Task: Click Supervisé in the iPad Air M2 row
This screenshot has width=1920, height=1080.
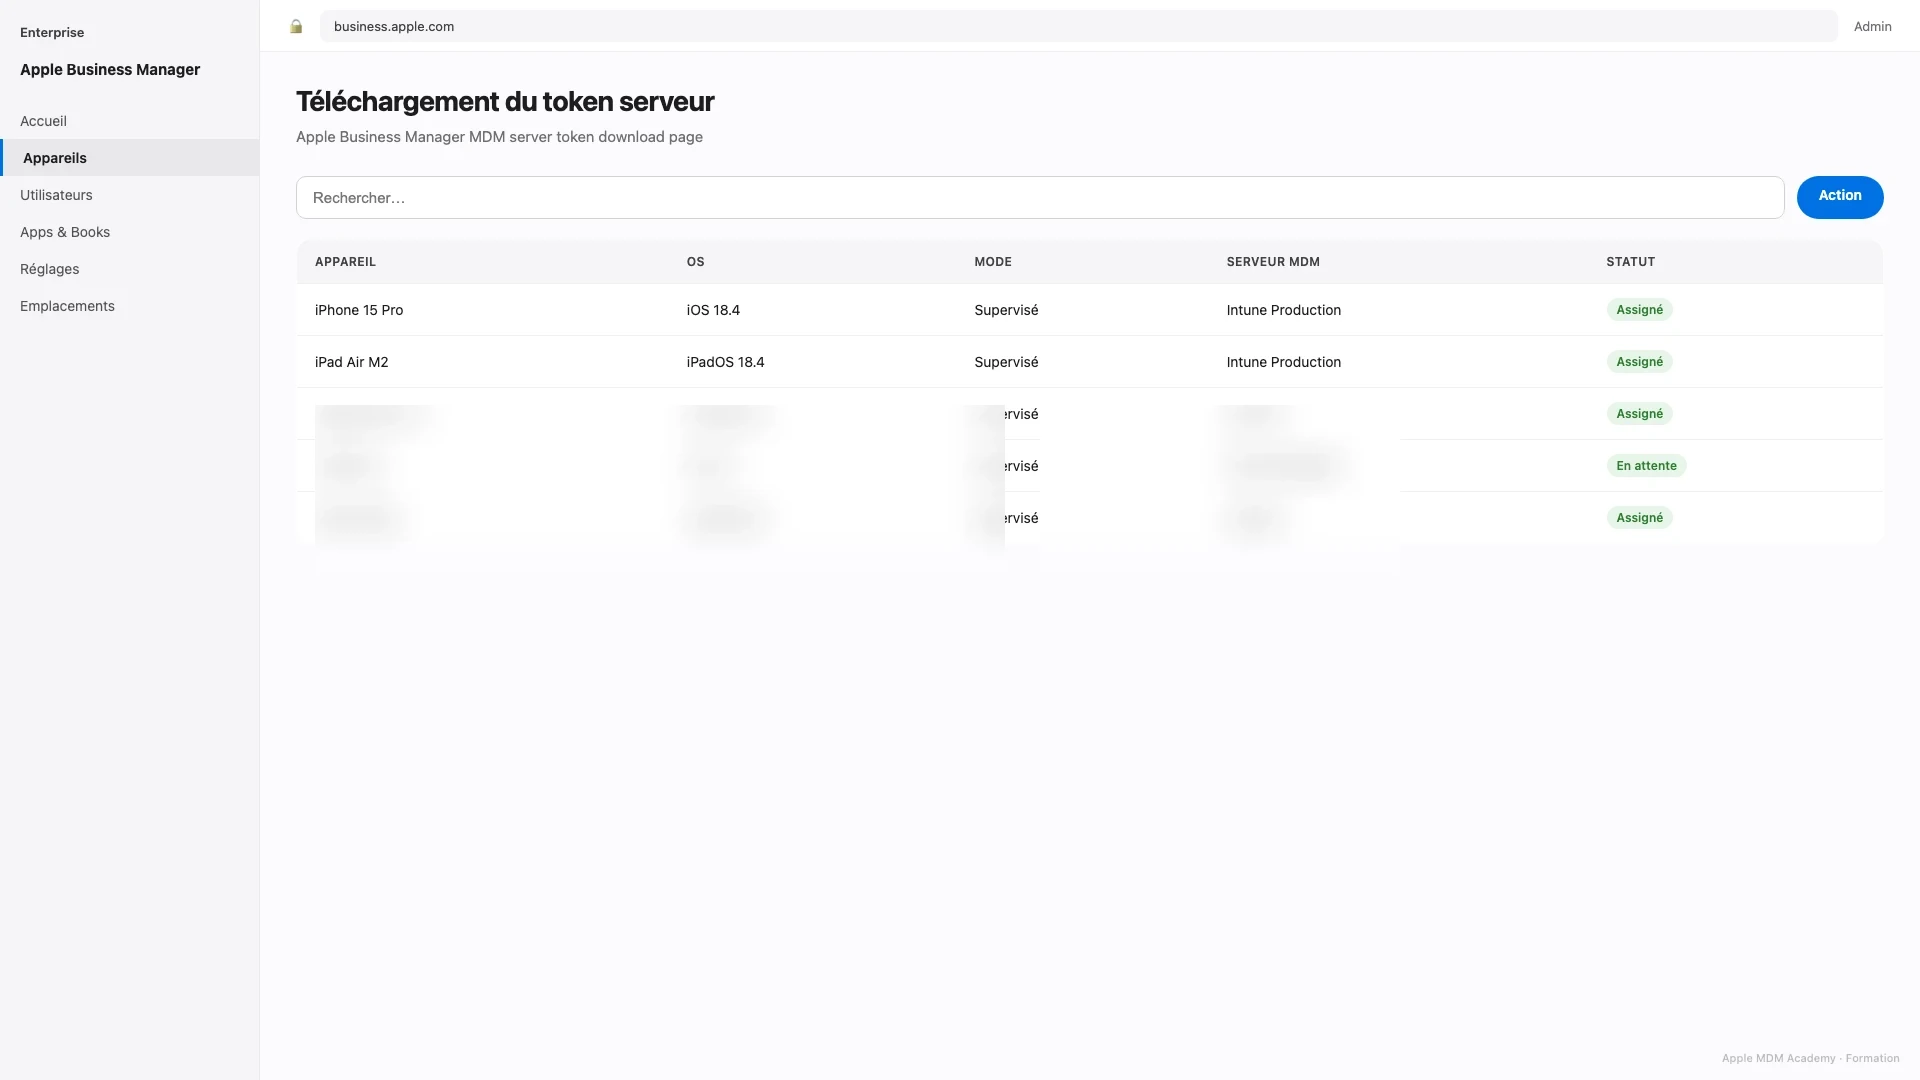Action: pyautogui.click(x=1006, y=362)
